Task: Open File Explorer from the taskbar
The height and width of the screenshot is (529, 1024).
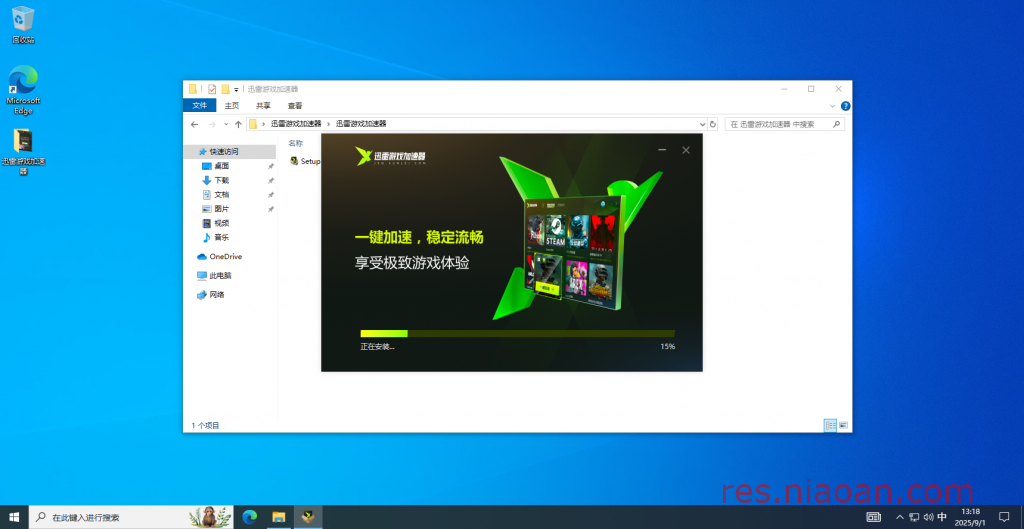Action: [x=279, y=517]
